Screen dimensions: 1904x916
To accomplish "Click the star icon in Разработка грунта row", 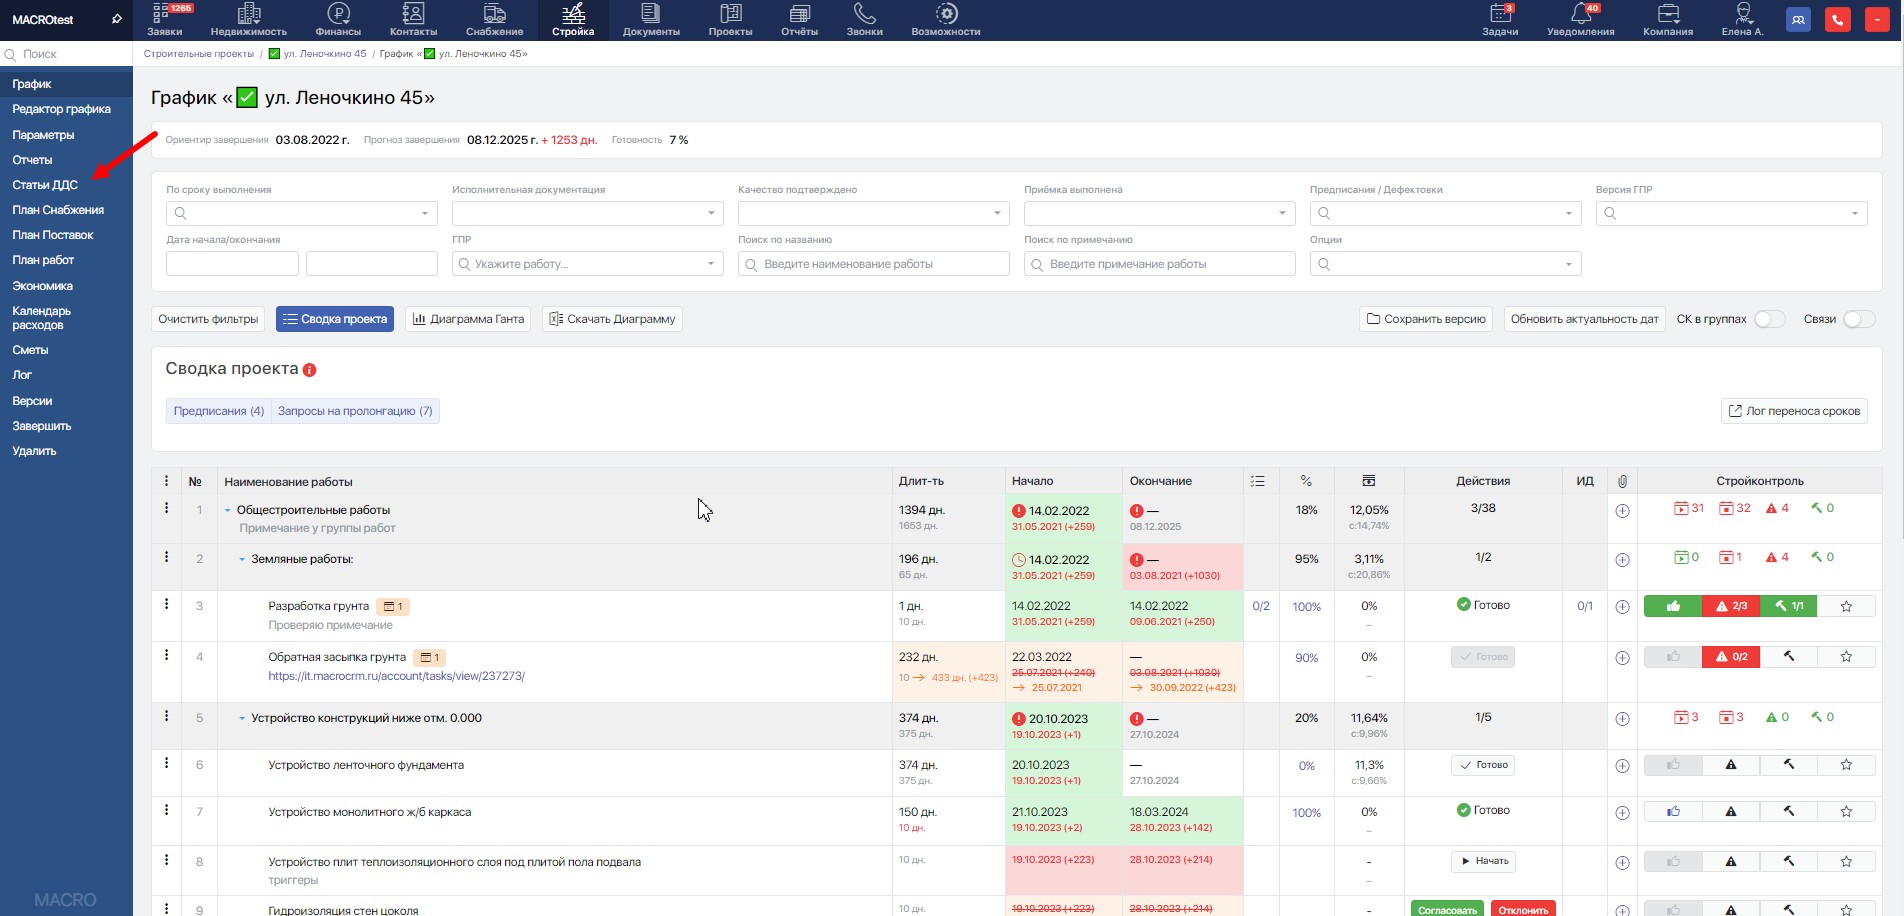I will tap(1846, 606).
